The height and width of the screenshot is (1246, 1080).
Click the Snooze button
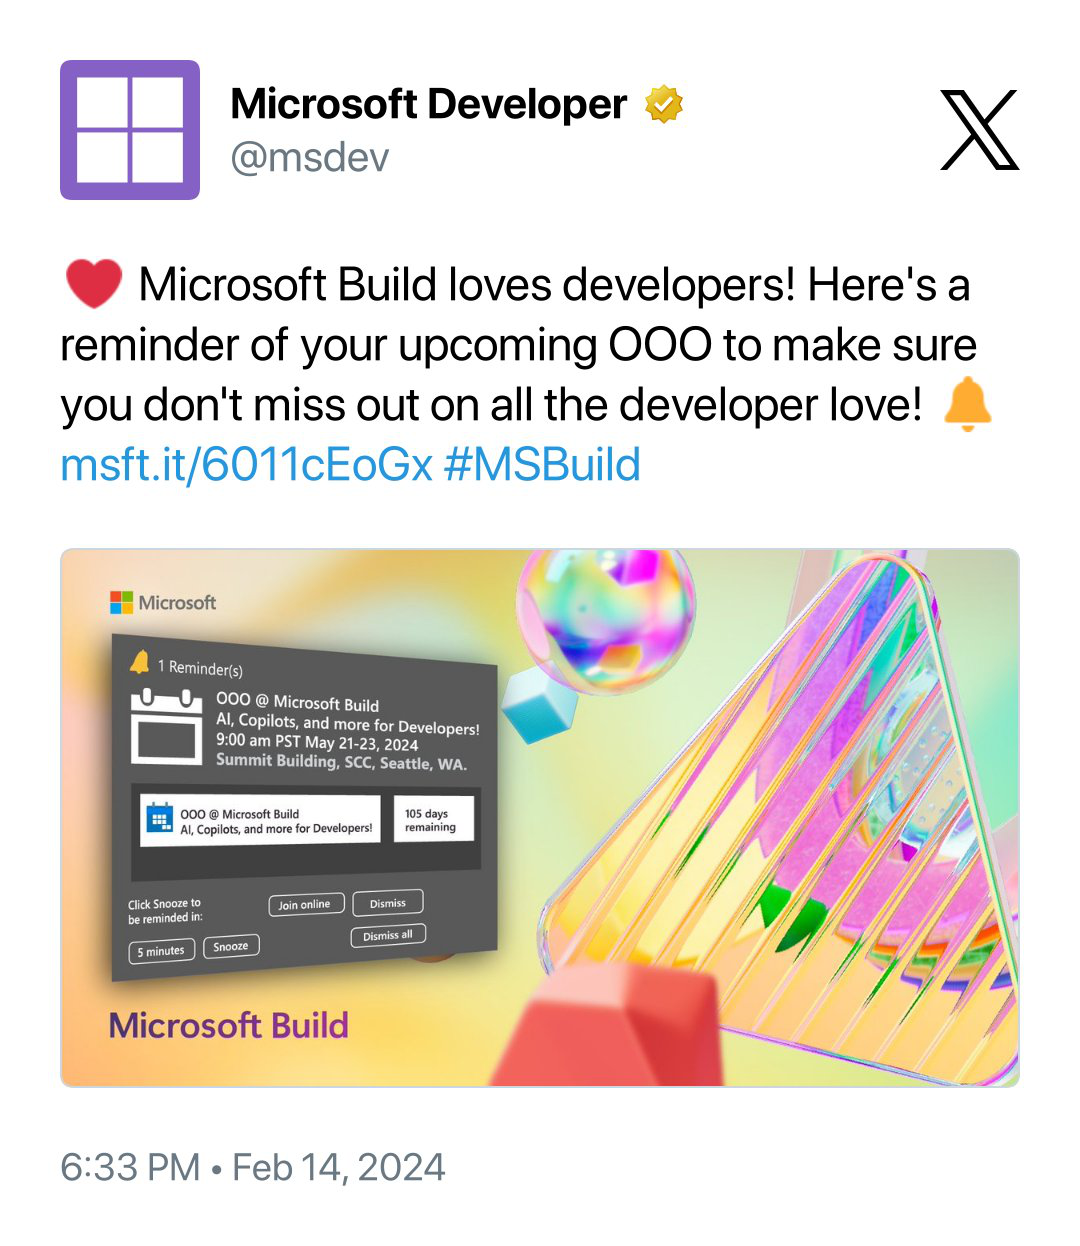pos(231,946)
